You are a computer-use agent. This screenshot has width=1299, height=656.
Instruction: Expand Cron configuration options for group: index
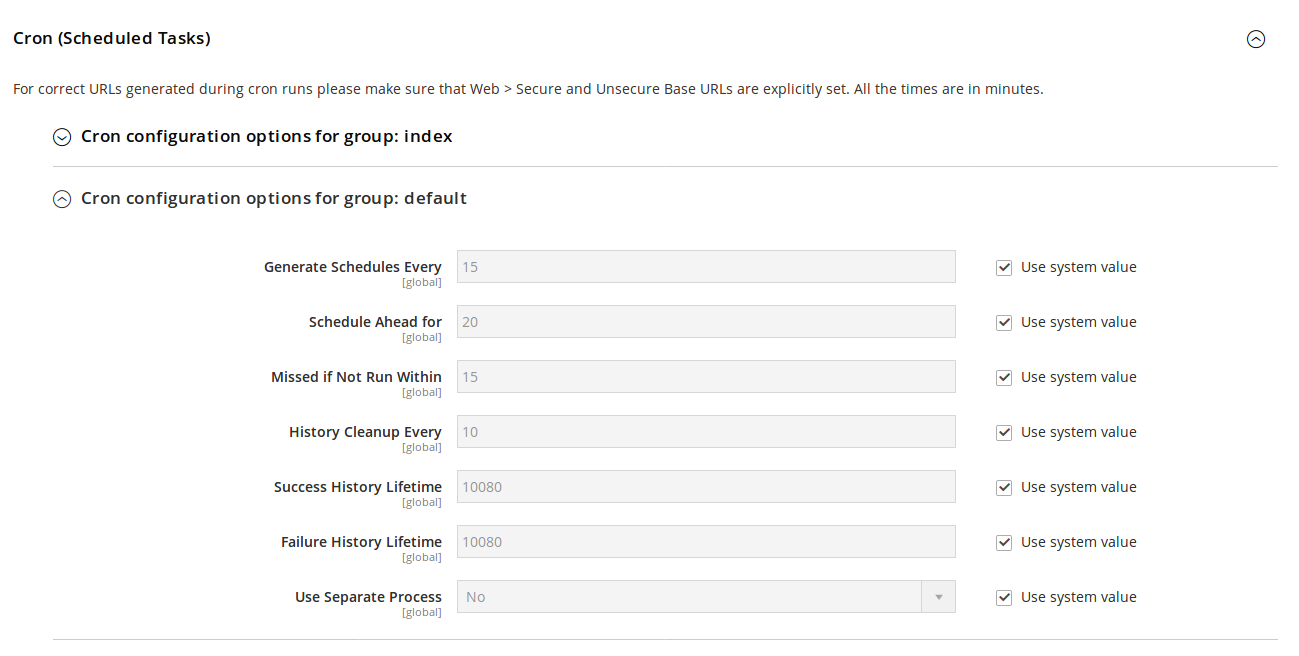coord(266,136)
